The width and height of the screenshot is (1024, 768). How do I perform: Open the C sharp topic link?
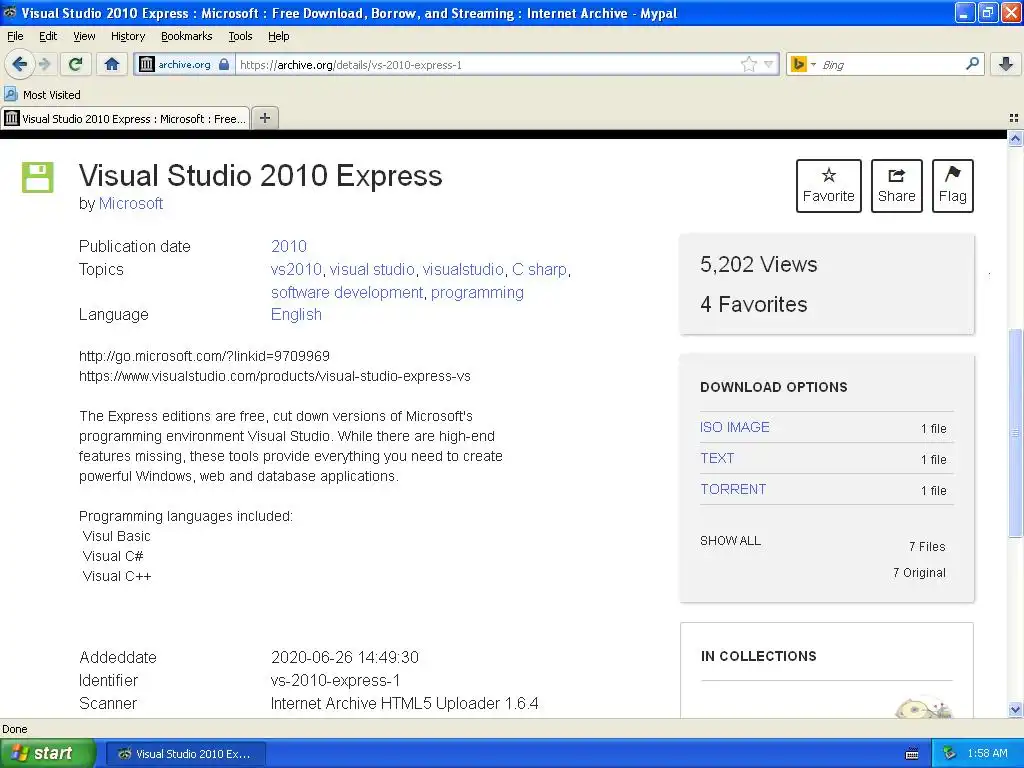click(539, 269)
